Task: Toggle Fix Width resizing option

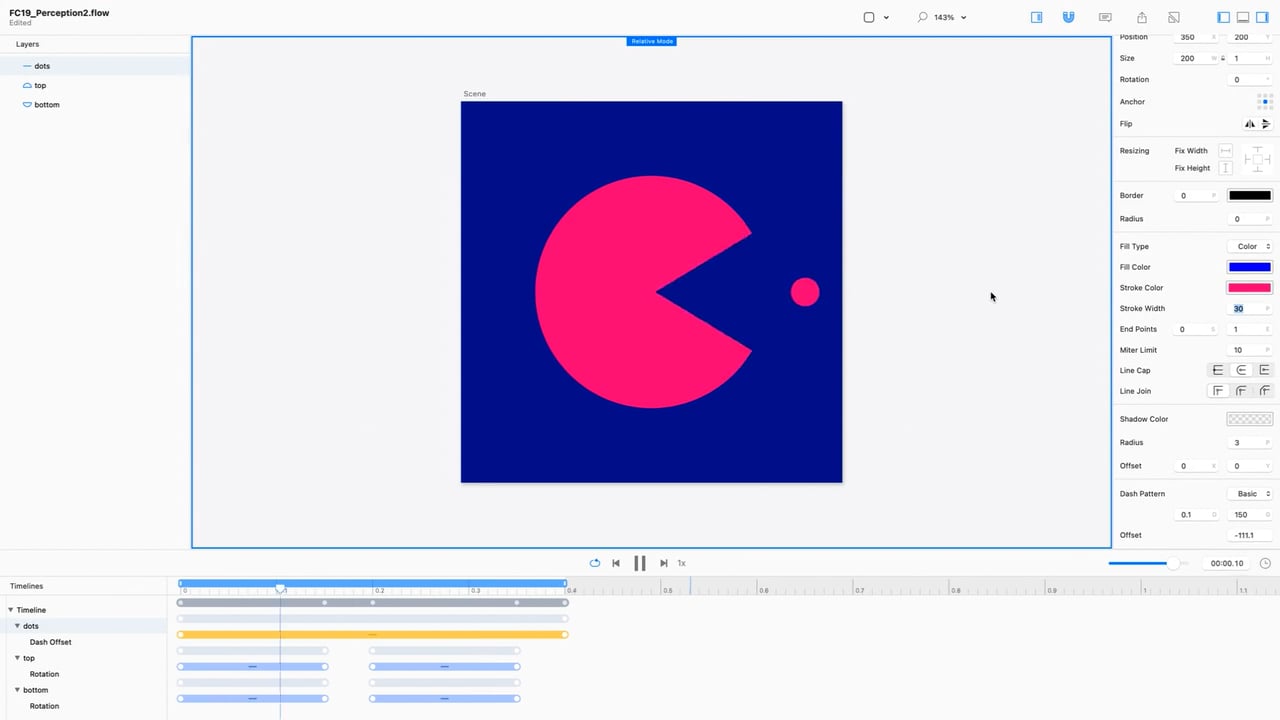Action: click(x=1225, y=150)
